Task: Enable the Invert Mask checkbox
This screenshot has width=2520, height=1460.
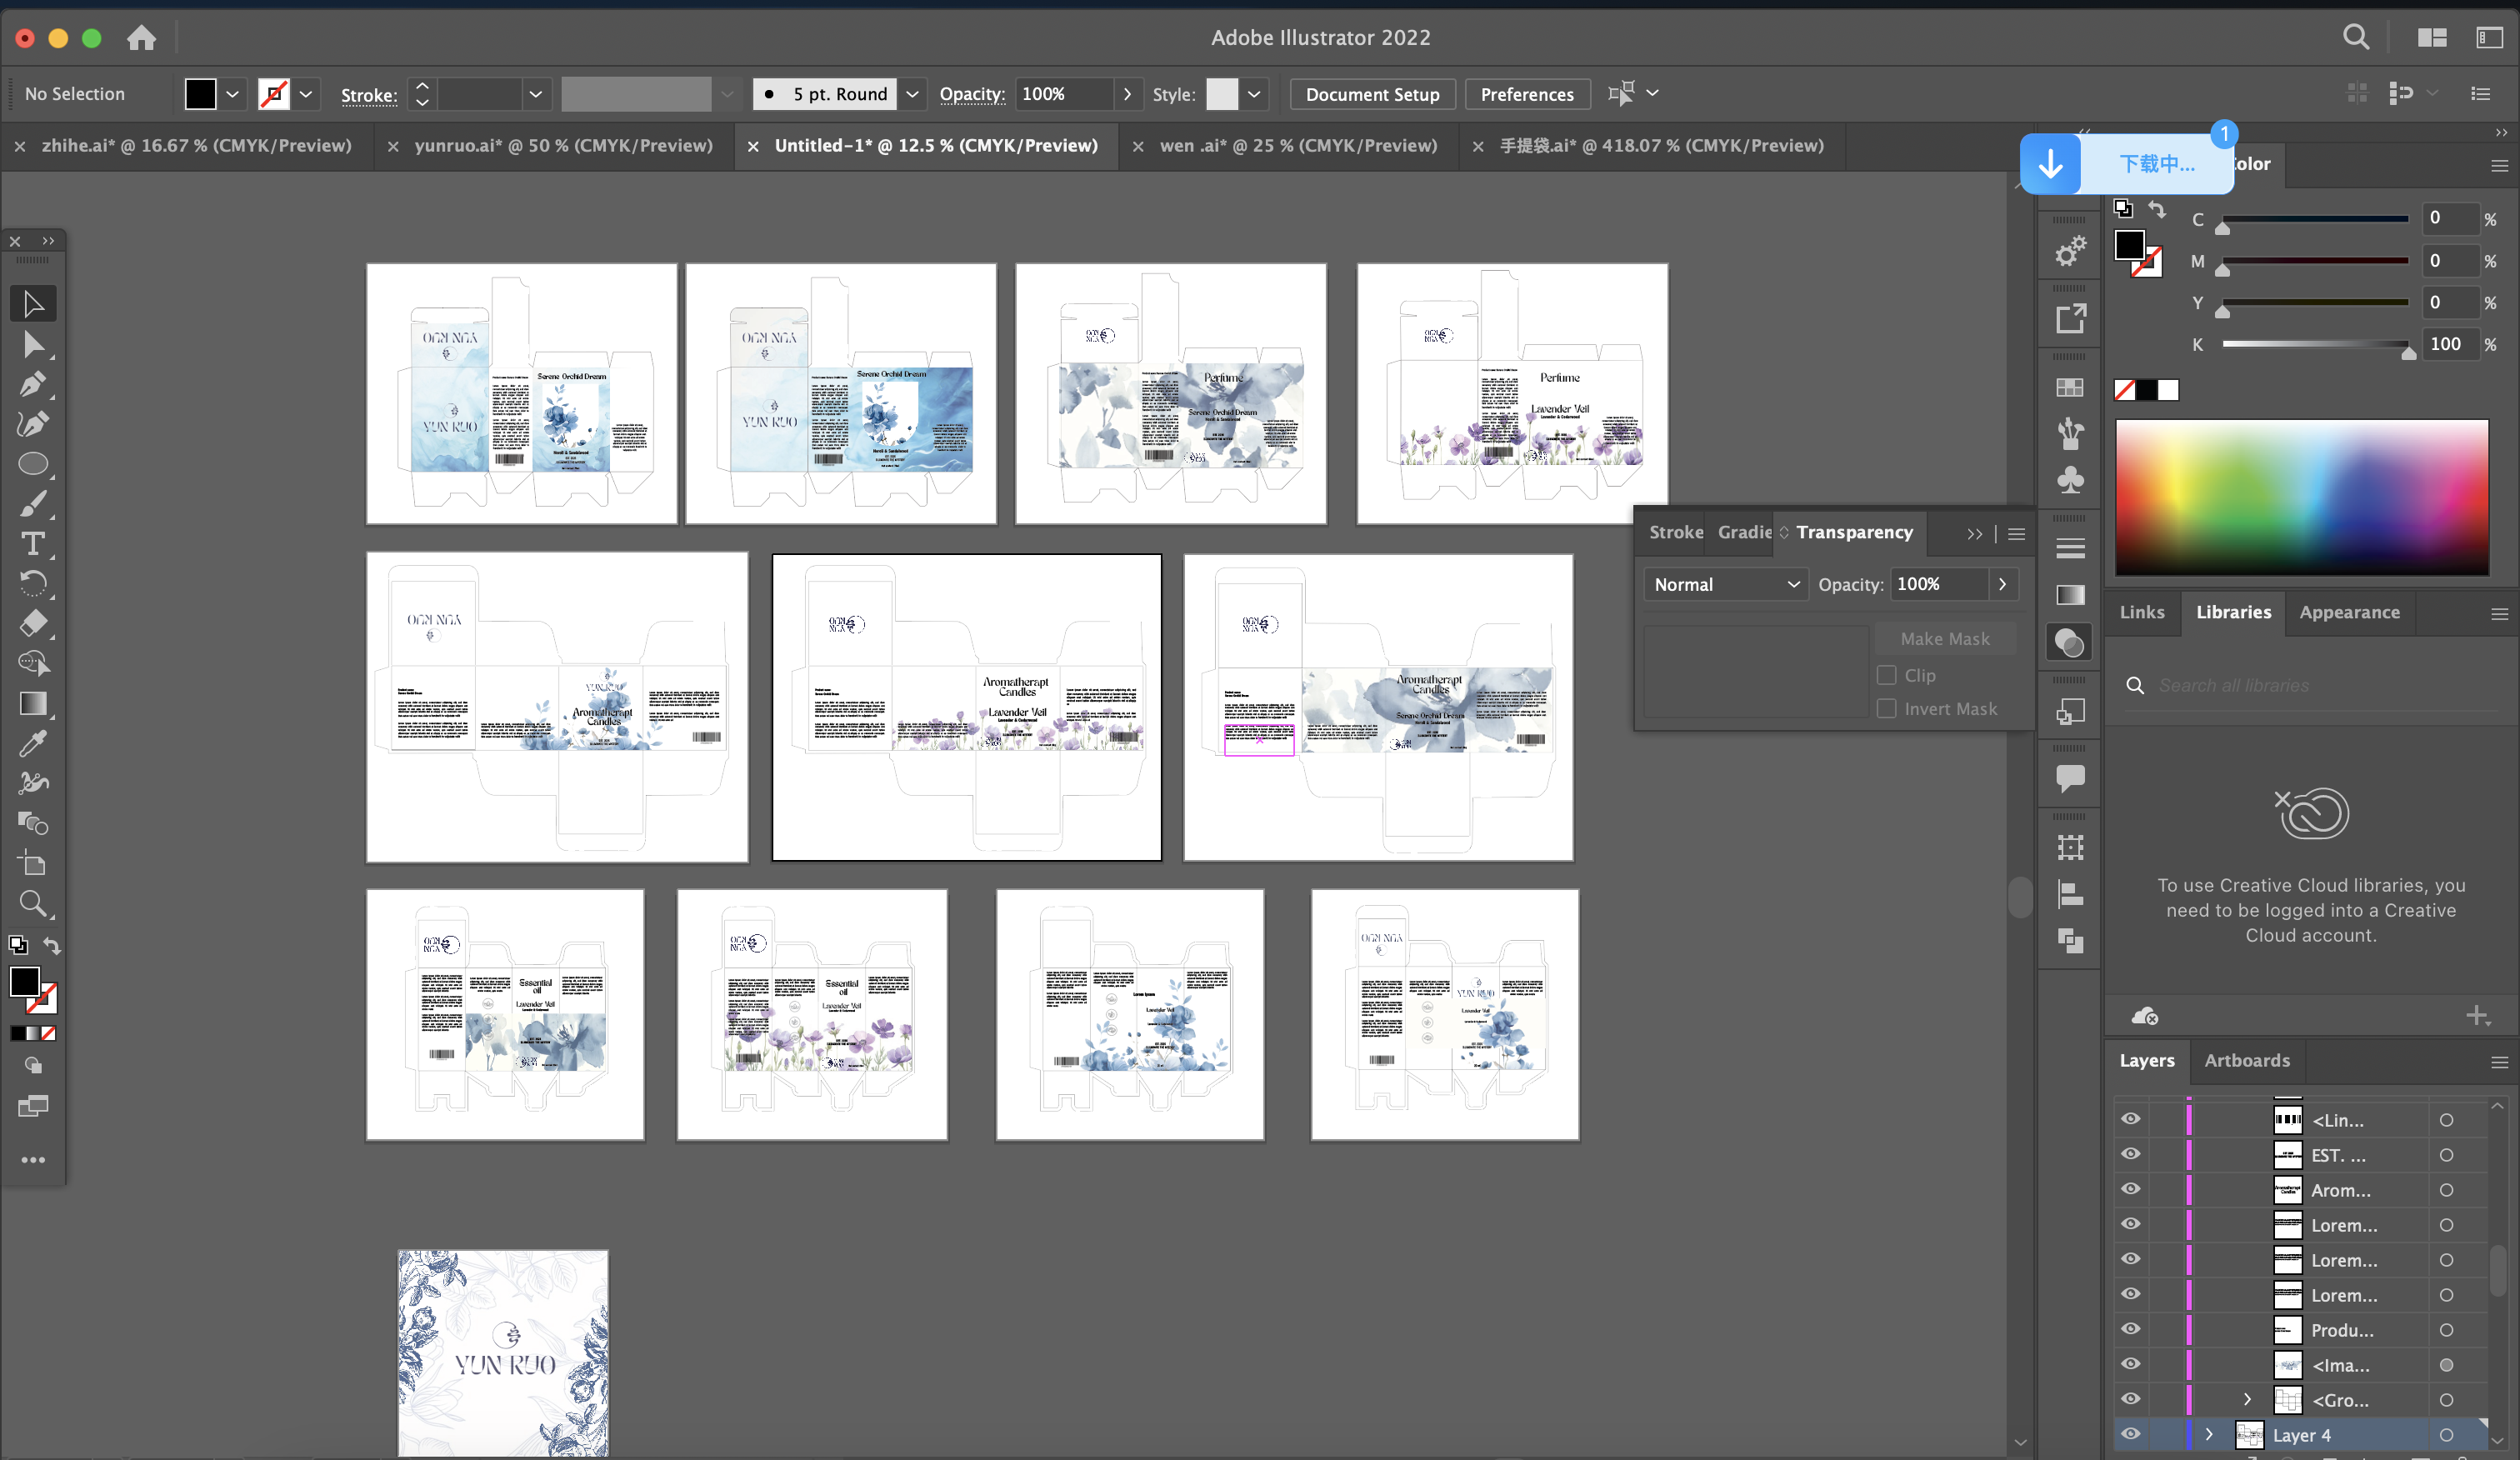Action: click(x=1887, y=708)
